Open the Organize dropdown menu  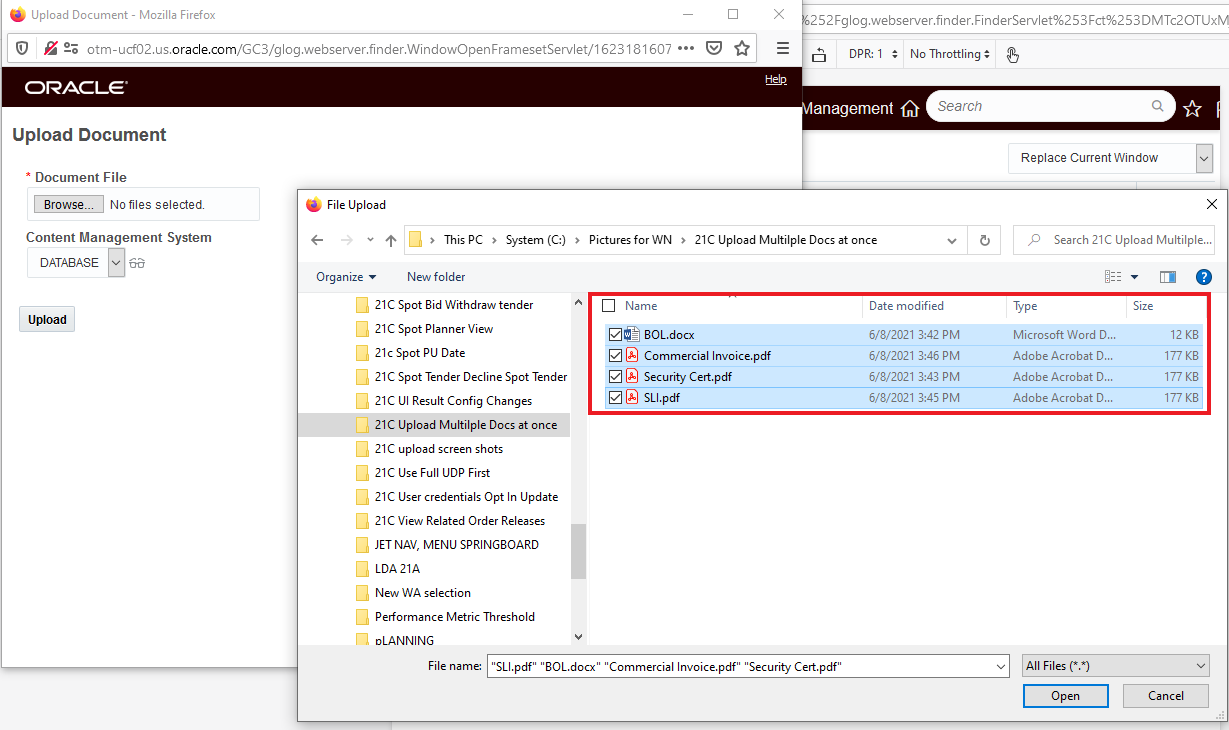(346, 277)
